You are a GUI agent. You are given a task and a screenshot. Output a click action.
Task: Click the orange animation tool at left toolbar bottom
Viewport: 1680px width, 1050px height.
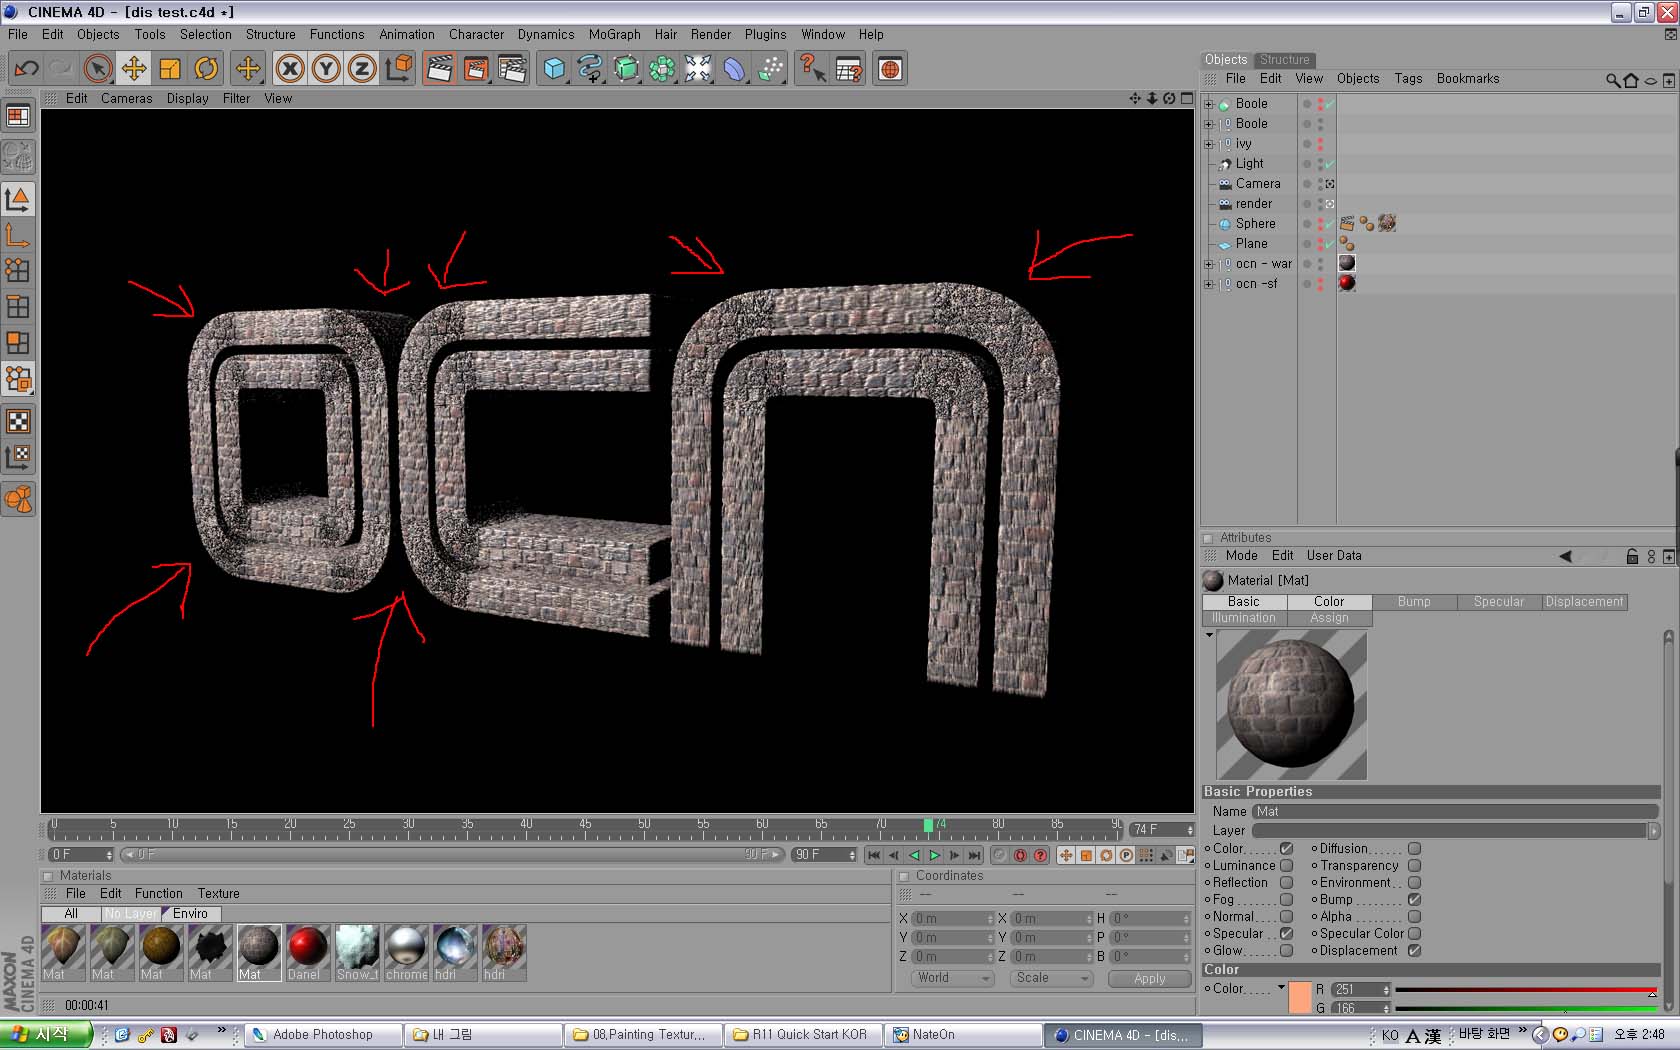(18, 499)
